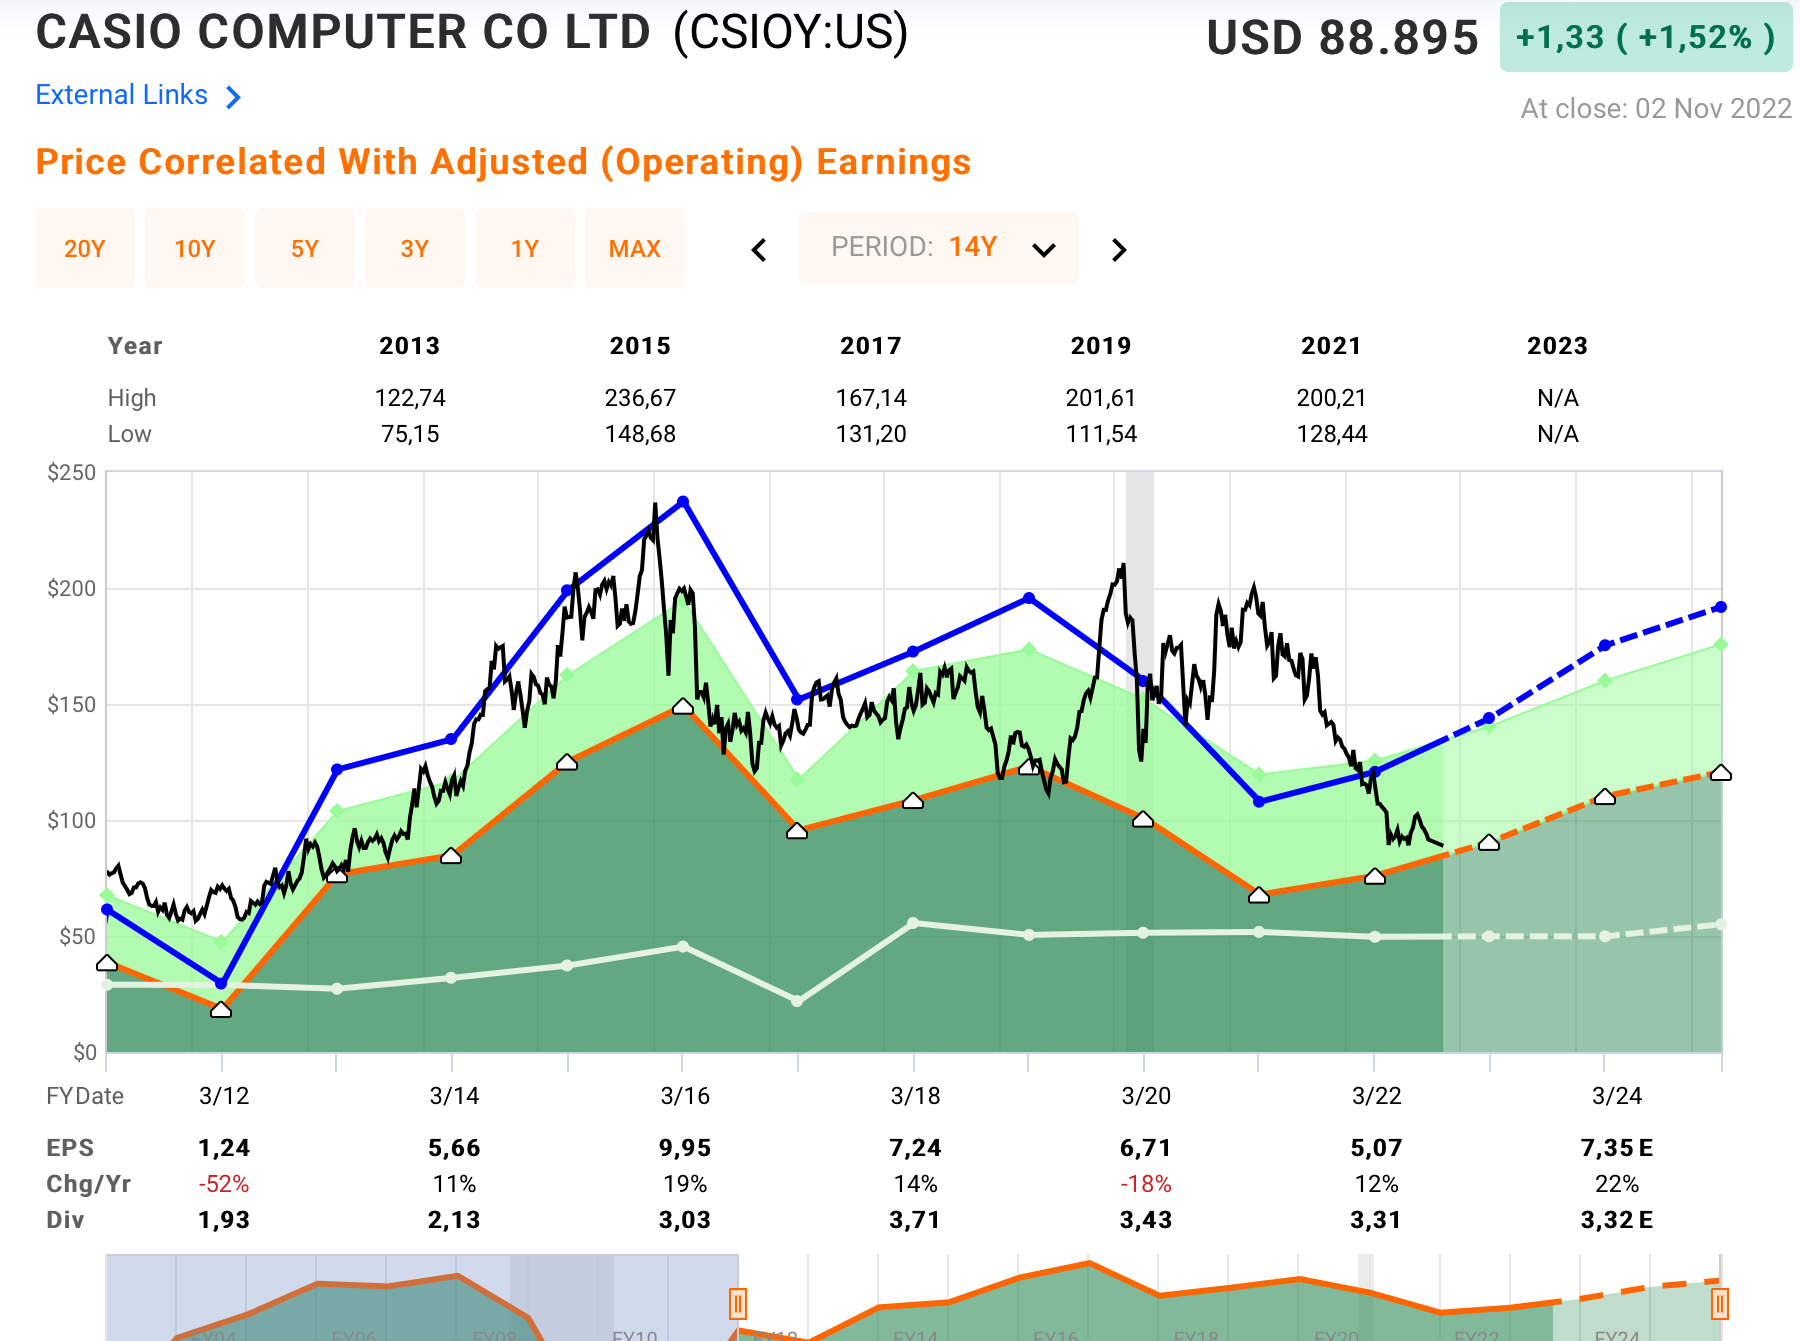Select the 10Y time range
Image resolution: width=1800 pixels, height=1341 pixels.
[195, 248]
